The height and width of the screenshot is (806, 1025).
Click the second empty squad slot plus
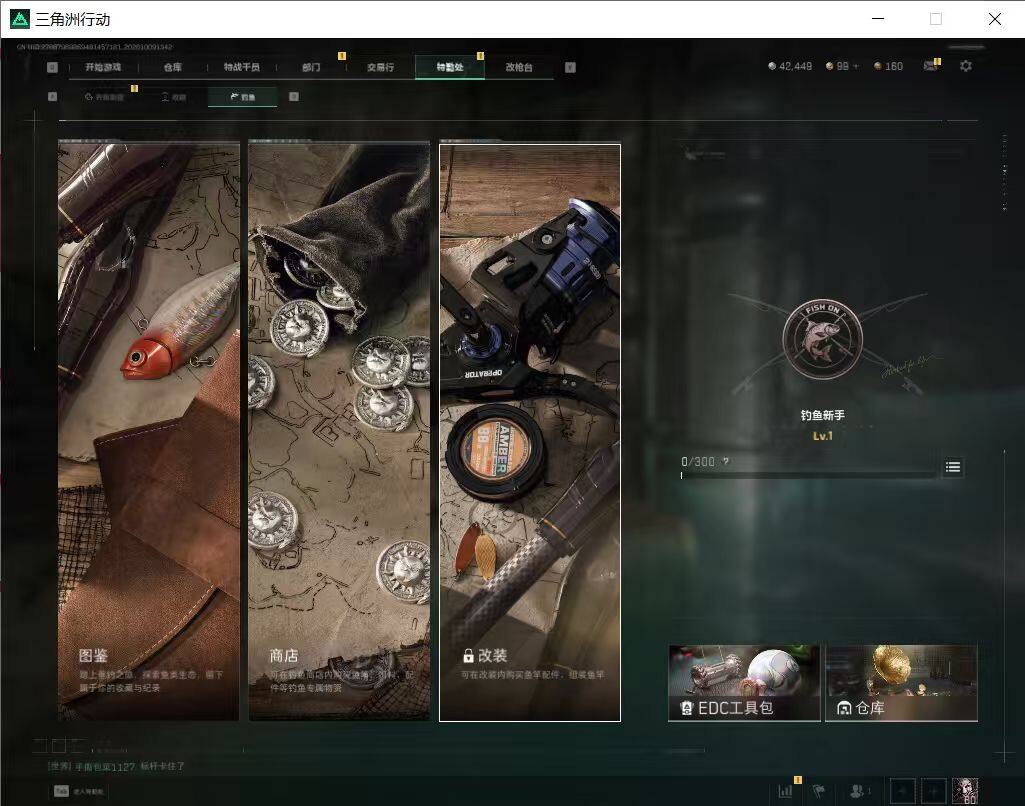[x=933, y=792]
